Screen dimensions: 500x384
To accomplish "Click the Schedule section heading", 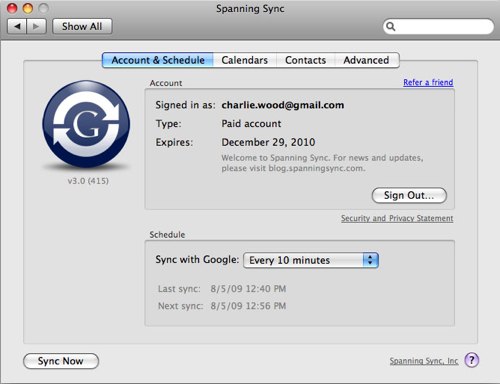I will [167, 235].
